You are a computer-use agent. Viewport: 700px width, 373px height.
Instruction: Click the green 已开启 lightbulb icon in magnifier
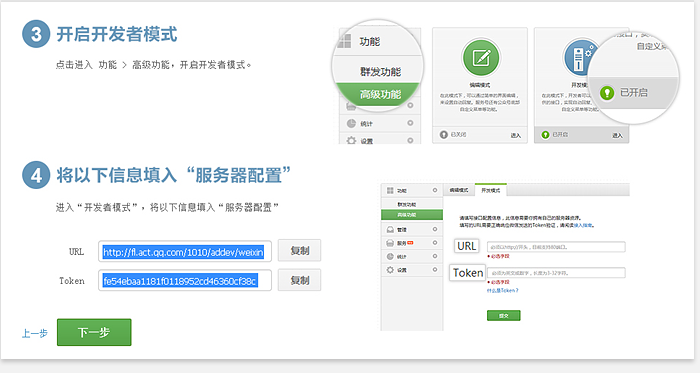[x=607, y=93]
